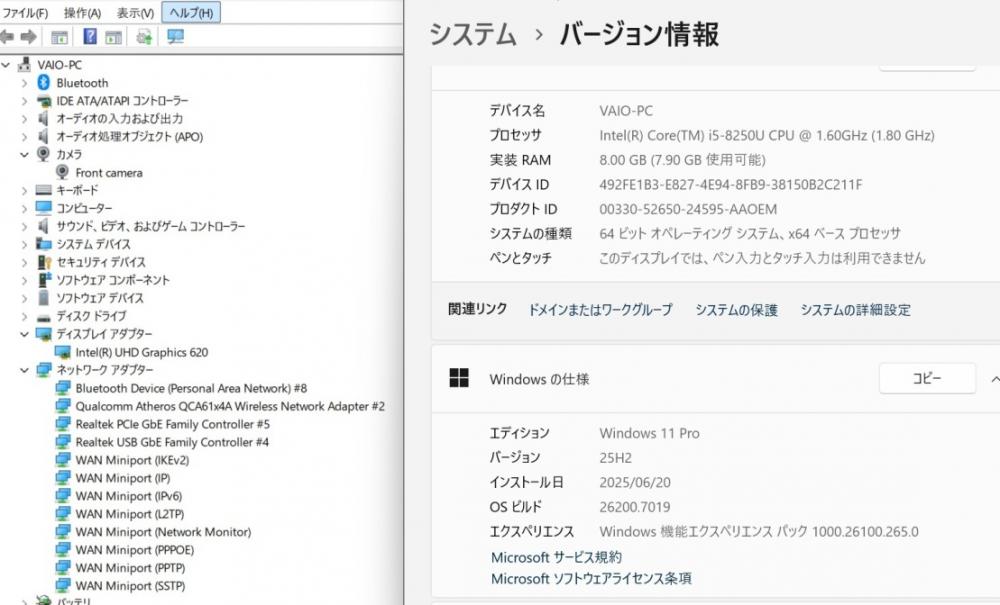
Task: Click the OS ビルド value 26200.7019
Action: coord(635,507)
